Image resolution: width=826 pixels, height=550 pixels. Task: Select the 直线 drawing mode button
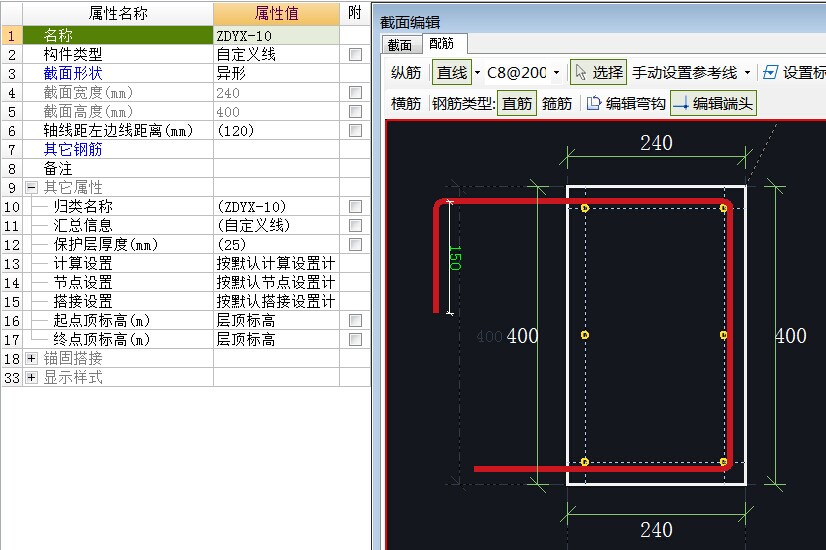tap(451, 72)
